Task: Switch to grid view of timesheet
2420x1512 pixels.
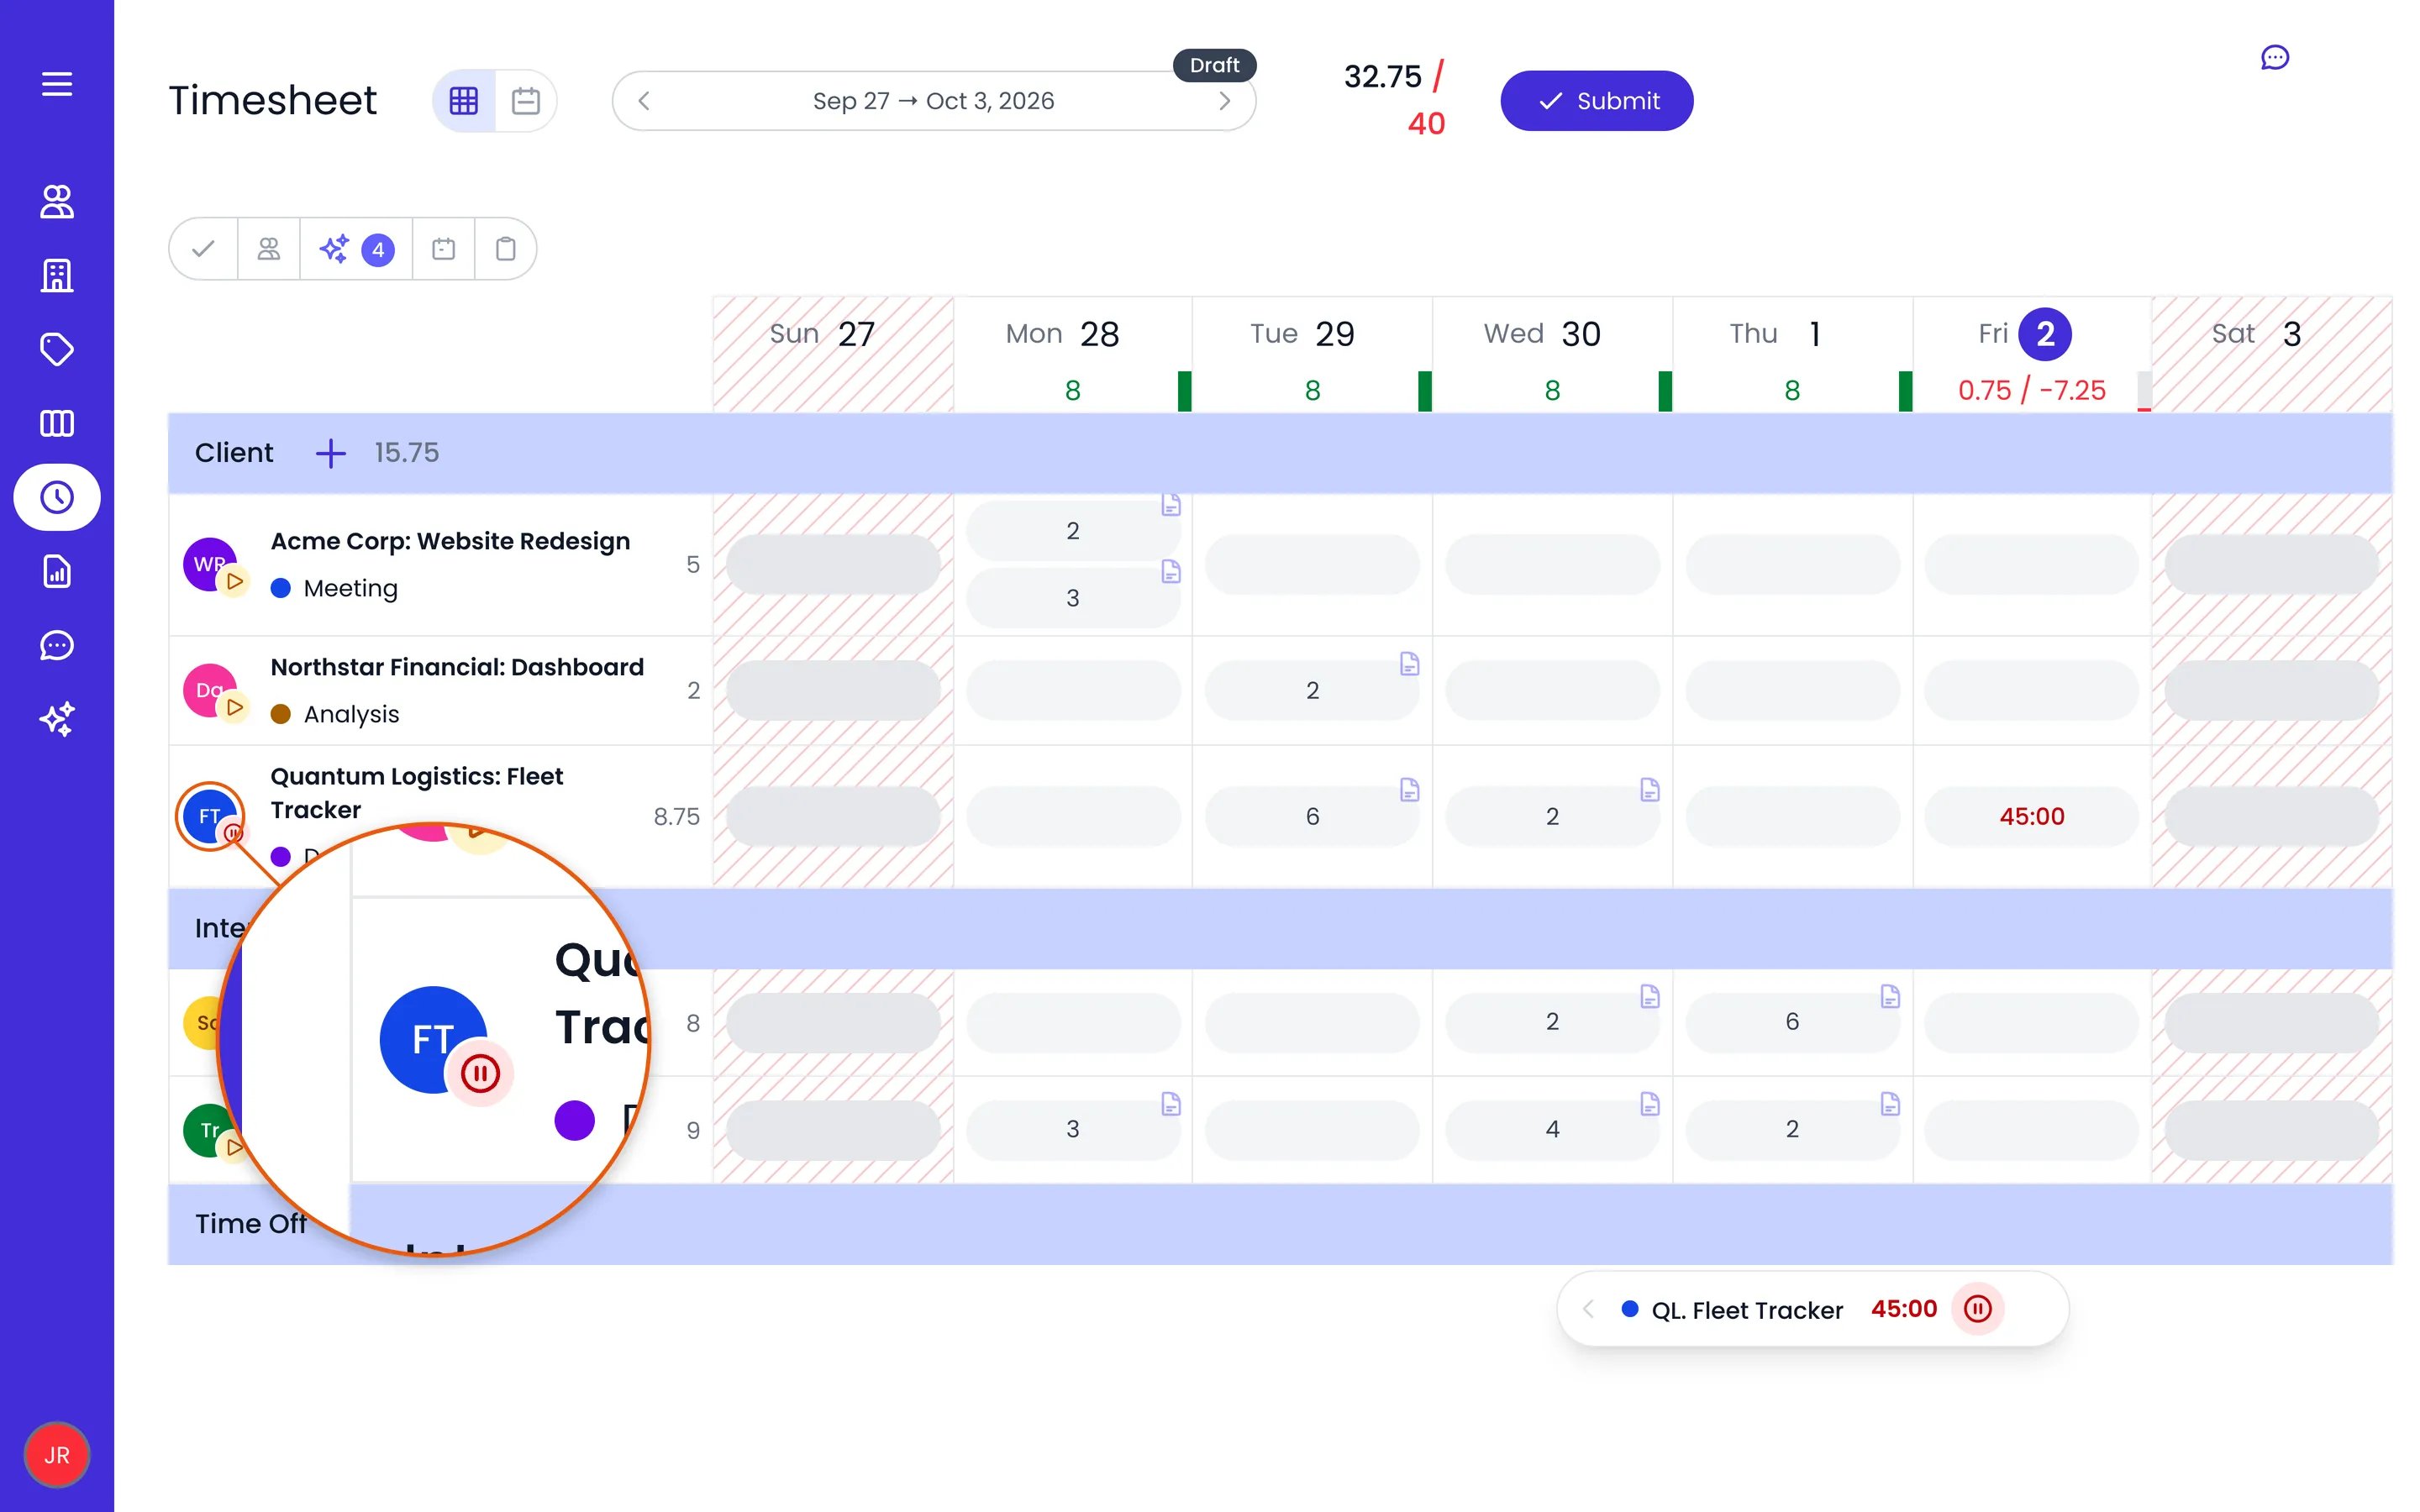Action: 464,101
